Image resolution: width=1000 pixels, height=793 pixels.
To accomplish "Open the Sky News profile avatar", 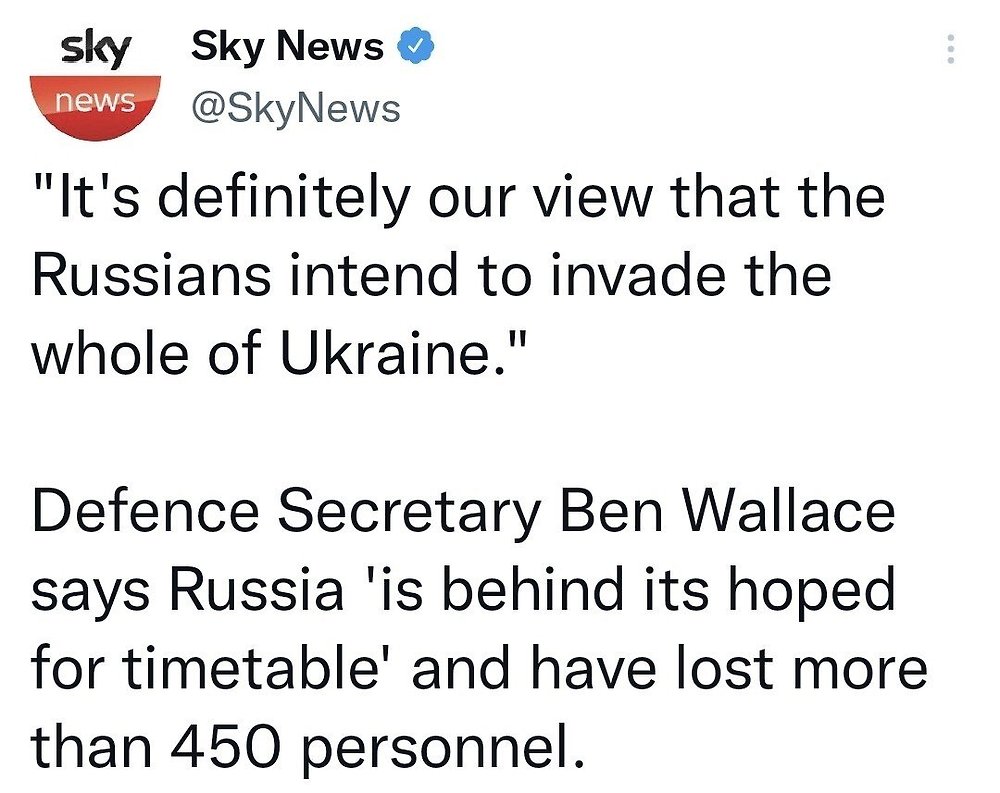I will coord(96,84).
